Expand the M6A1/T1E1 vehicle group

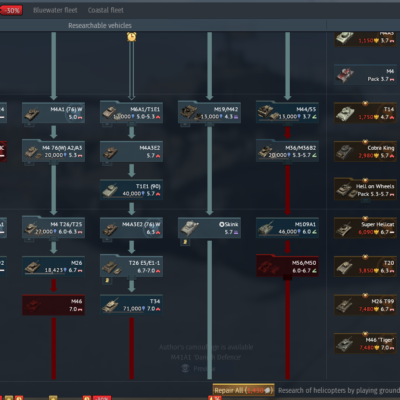tap(131, 113)
